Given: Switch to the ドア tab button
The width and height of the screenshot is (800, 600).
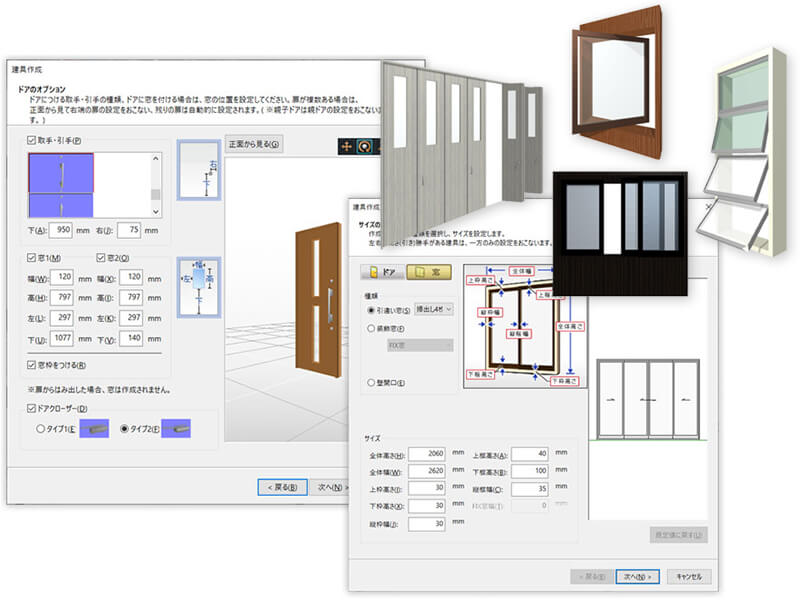Looking at the screenshot, I should 383,271.
